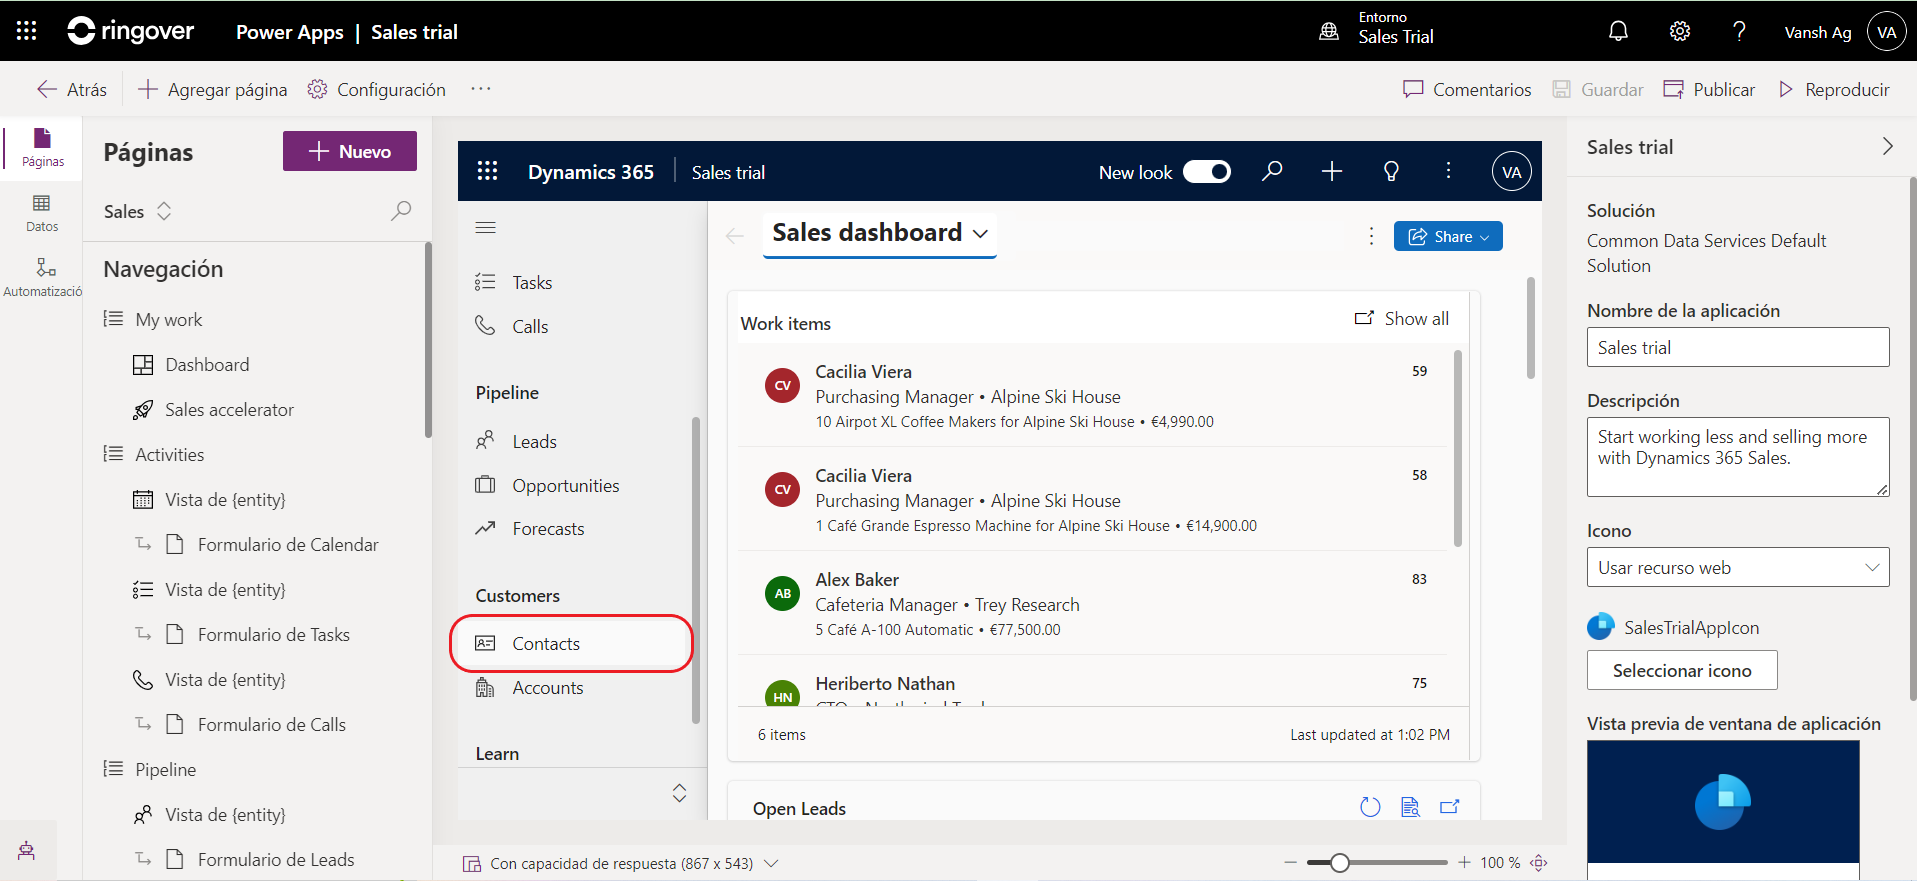
Task: Select the My work navigation group
Action: (168, 319)
